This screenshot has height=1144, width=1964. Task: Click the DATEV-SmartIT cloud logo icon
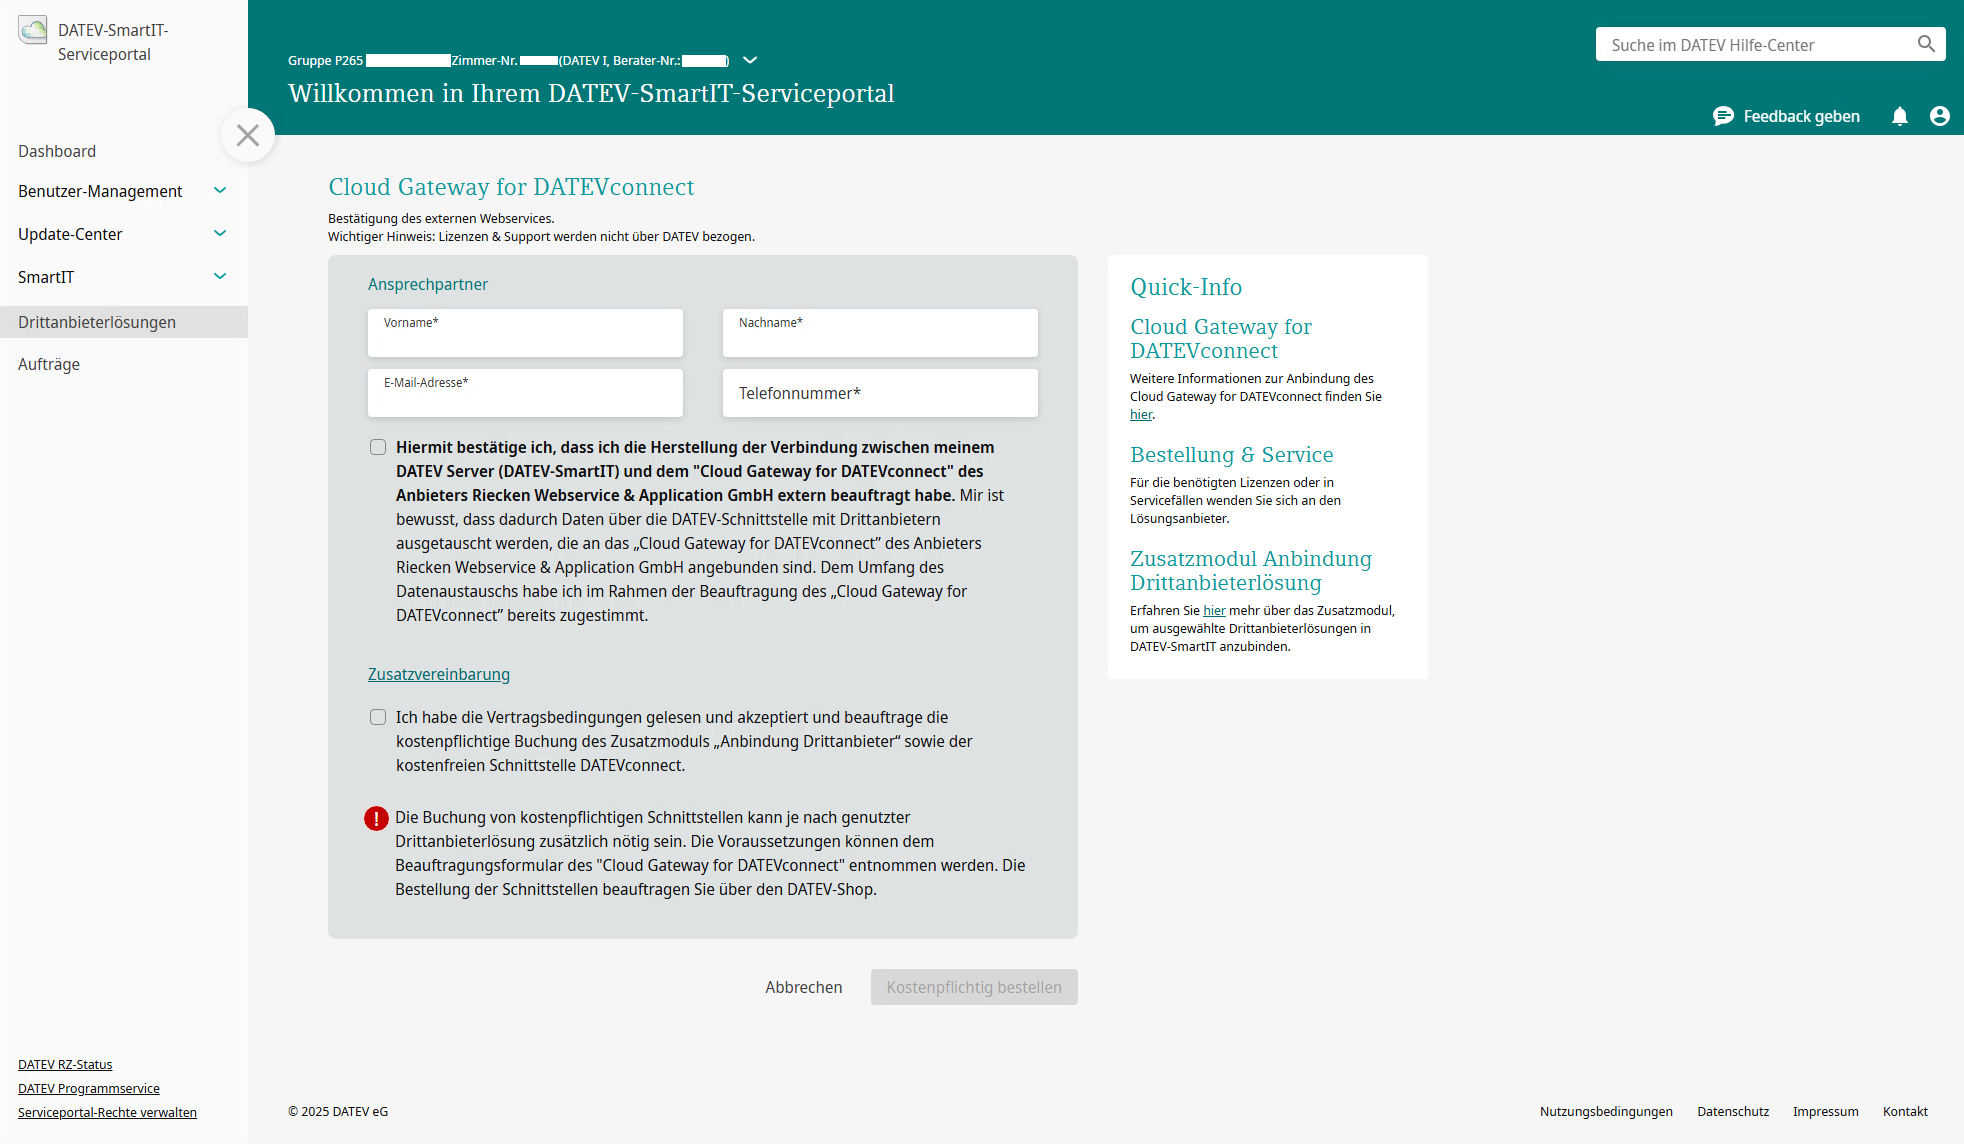[33, 31]
